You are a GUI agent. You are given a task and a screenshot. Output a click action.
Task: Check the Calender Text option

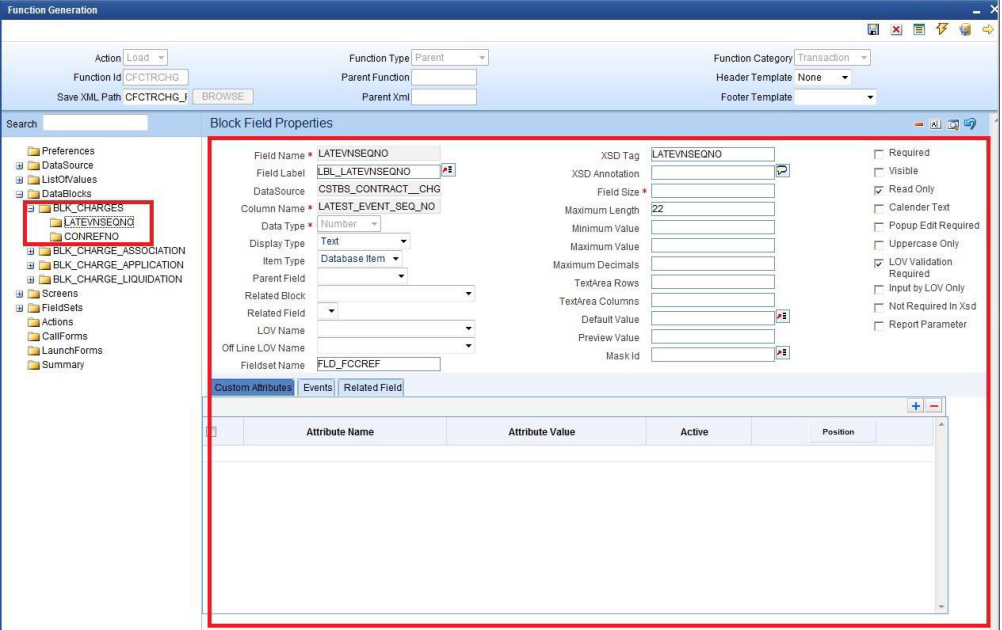879,208
